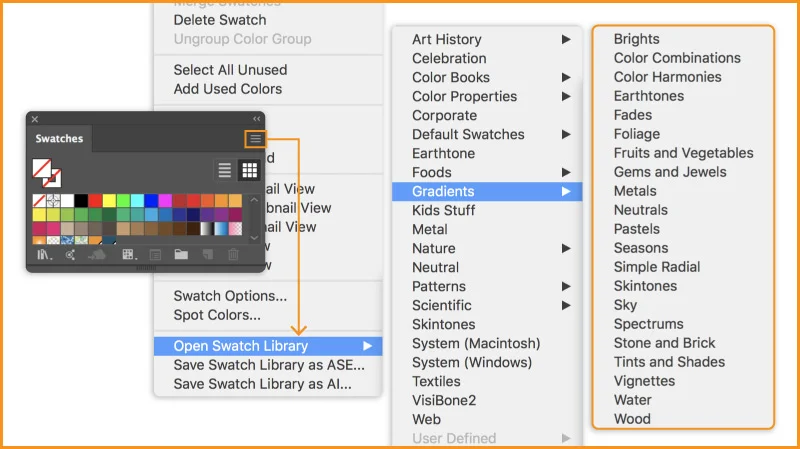Click the New Color Group folder icon
Viewport: 800px width, 449px height.
point(181,255)
